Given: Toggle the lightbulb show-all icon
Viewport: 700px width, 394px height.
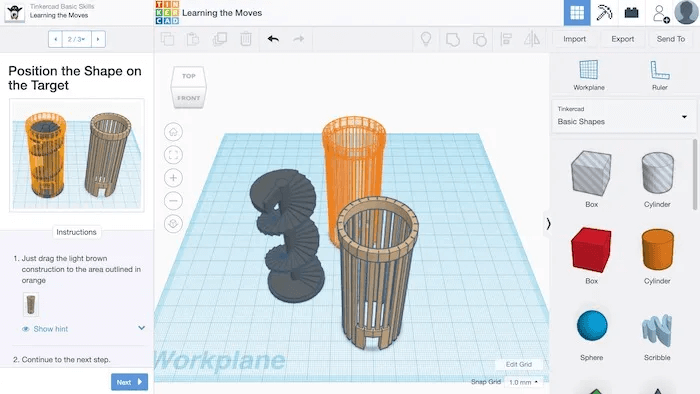Looking at the screenshot, I should pos(426,39).
